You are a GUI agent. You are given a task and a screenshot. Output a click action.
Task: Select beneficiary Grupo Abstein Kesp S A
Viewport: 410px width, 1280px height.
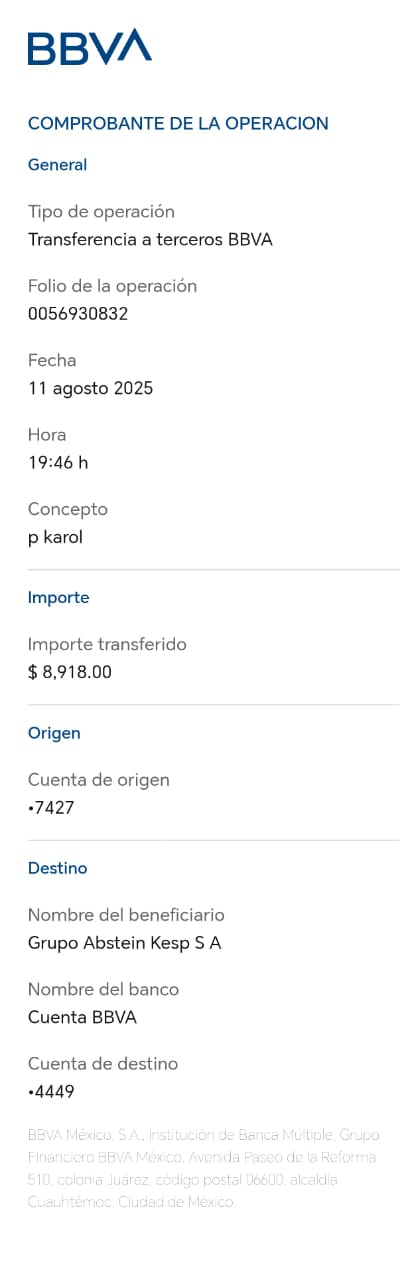125,943
